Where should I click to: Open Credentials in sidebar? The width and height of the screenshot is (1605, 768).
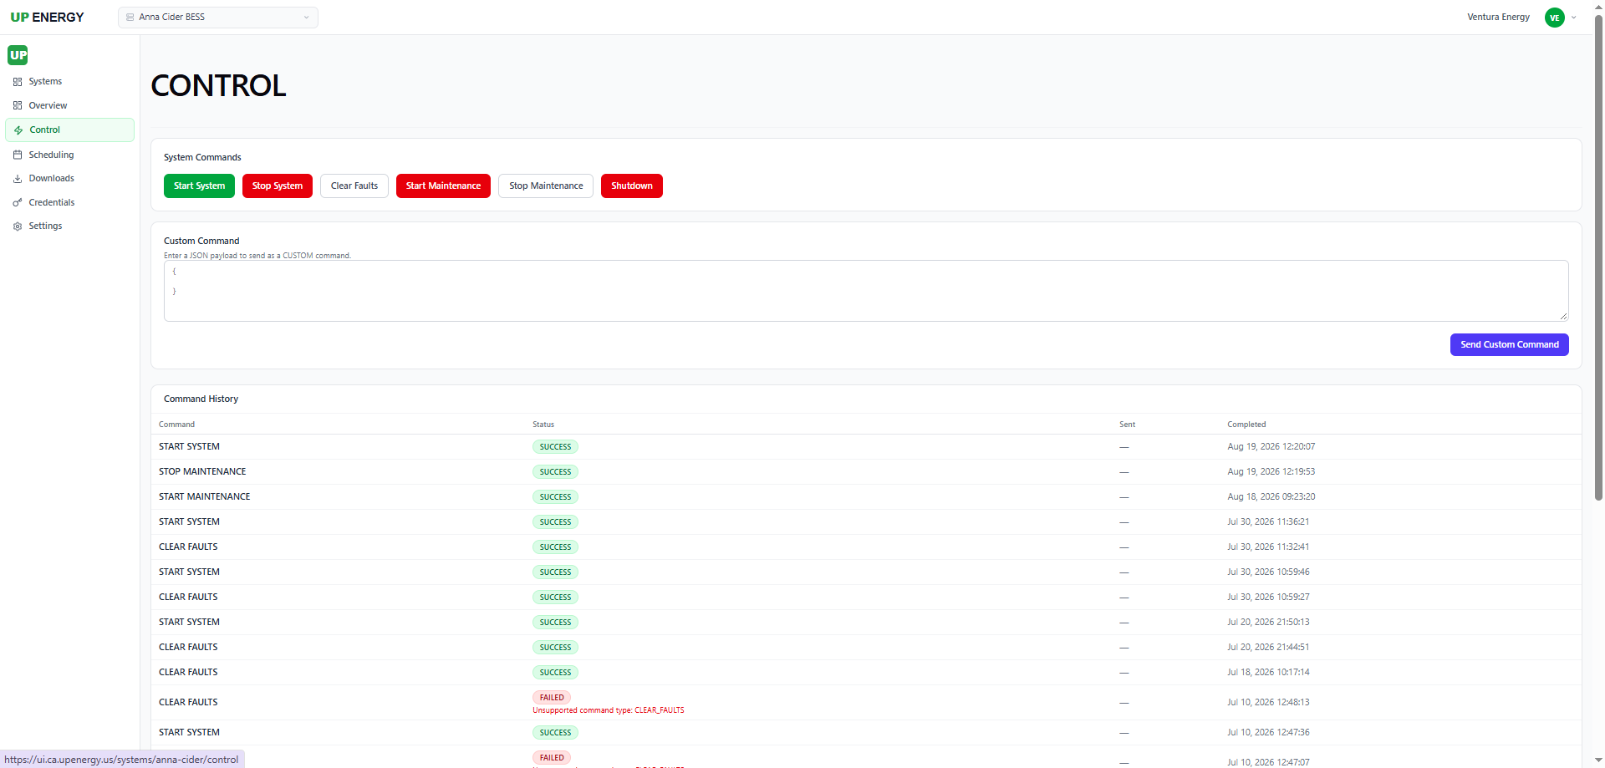pyautogui.click(x=70, y=203)
